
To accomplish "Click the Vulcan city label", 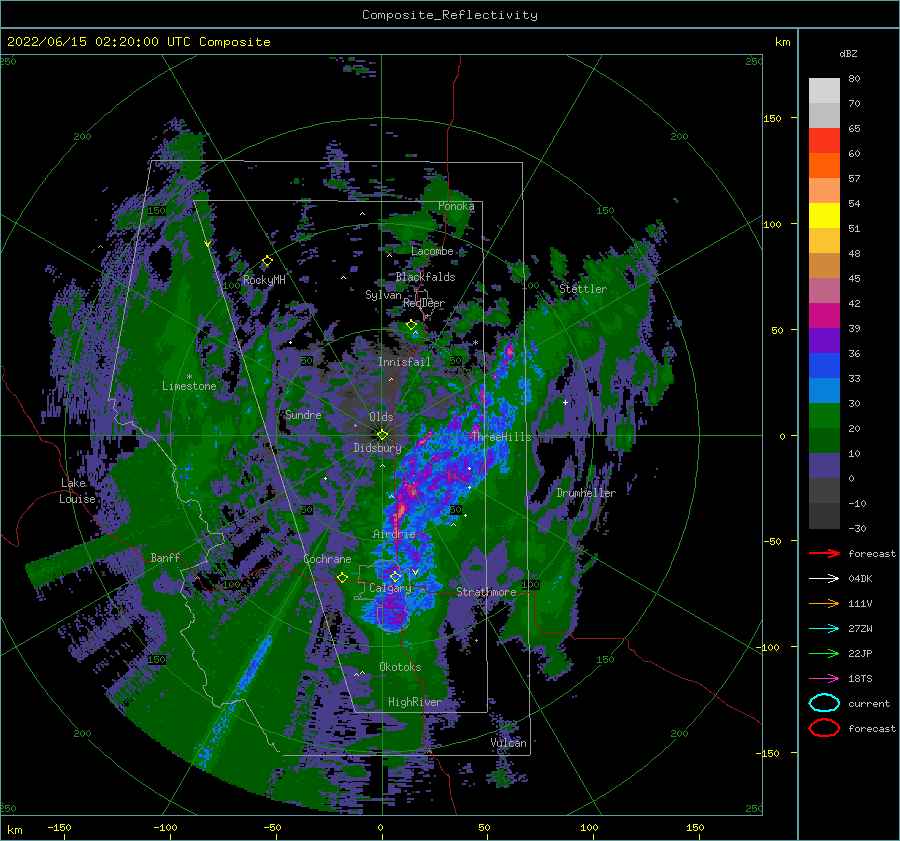I will [508, 743].
